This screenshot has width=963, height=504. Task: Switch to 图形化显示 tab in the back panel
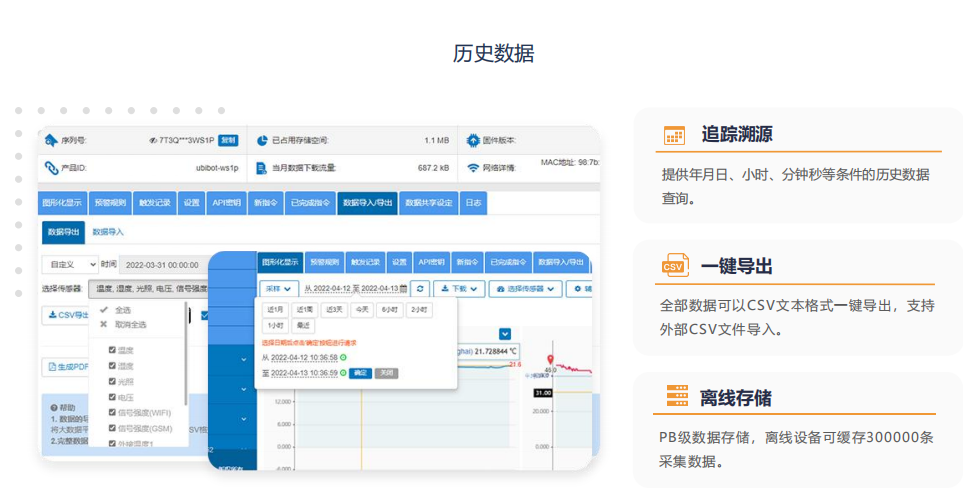click(62, 203)
